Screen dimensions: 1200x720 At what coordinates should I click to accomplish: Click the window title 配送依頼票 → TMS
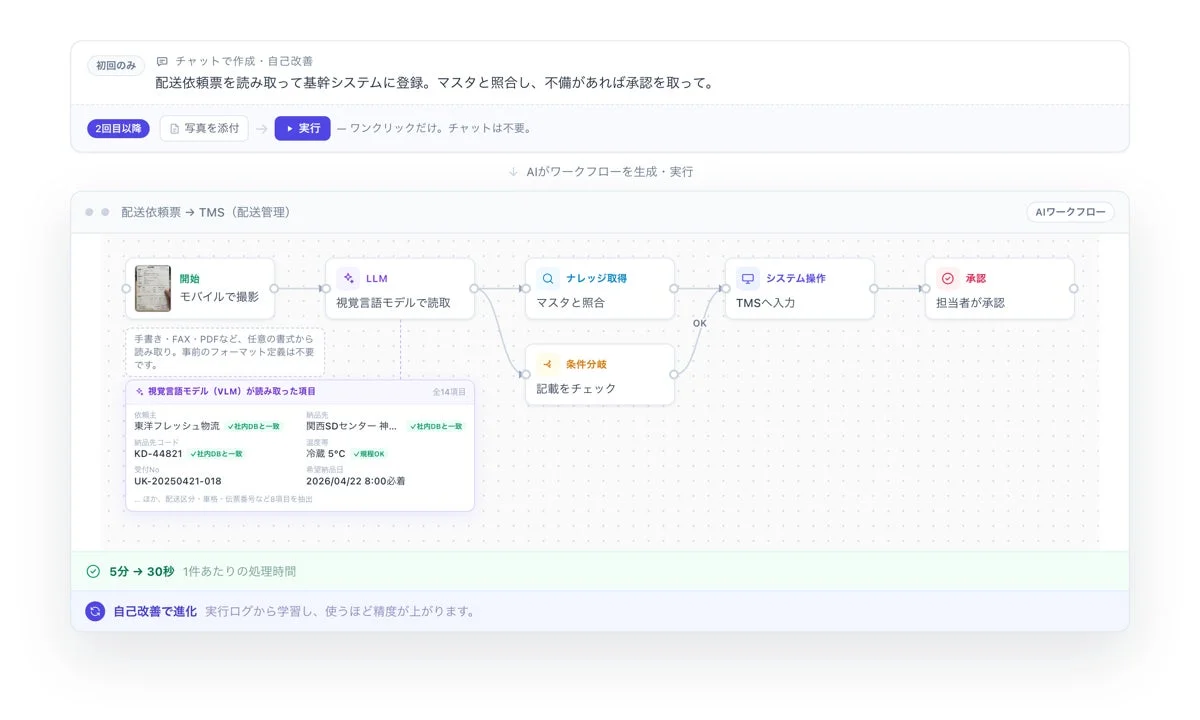[205, 212]
